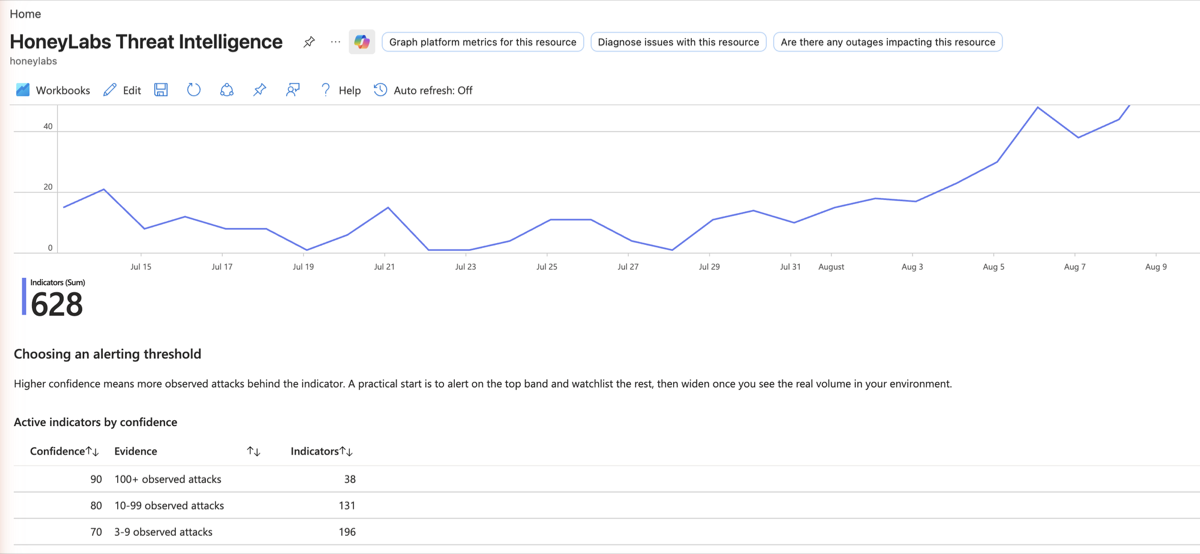Click the honeylabs subtitle text
The height and width of the screenshot is (554, 1200).
coord(34,61)
